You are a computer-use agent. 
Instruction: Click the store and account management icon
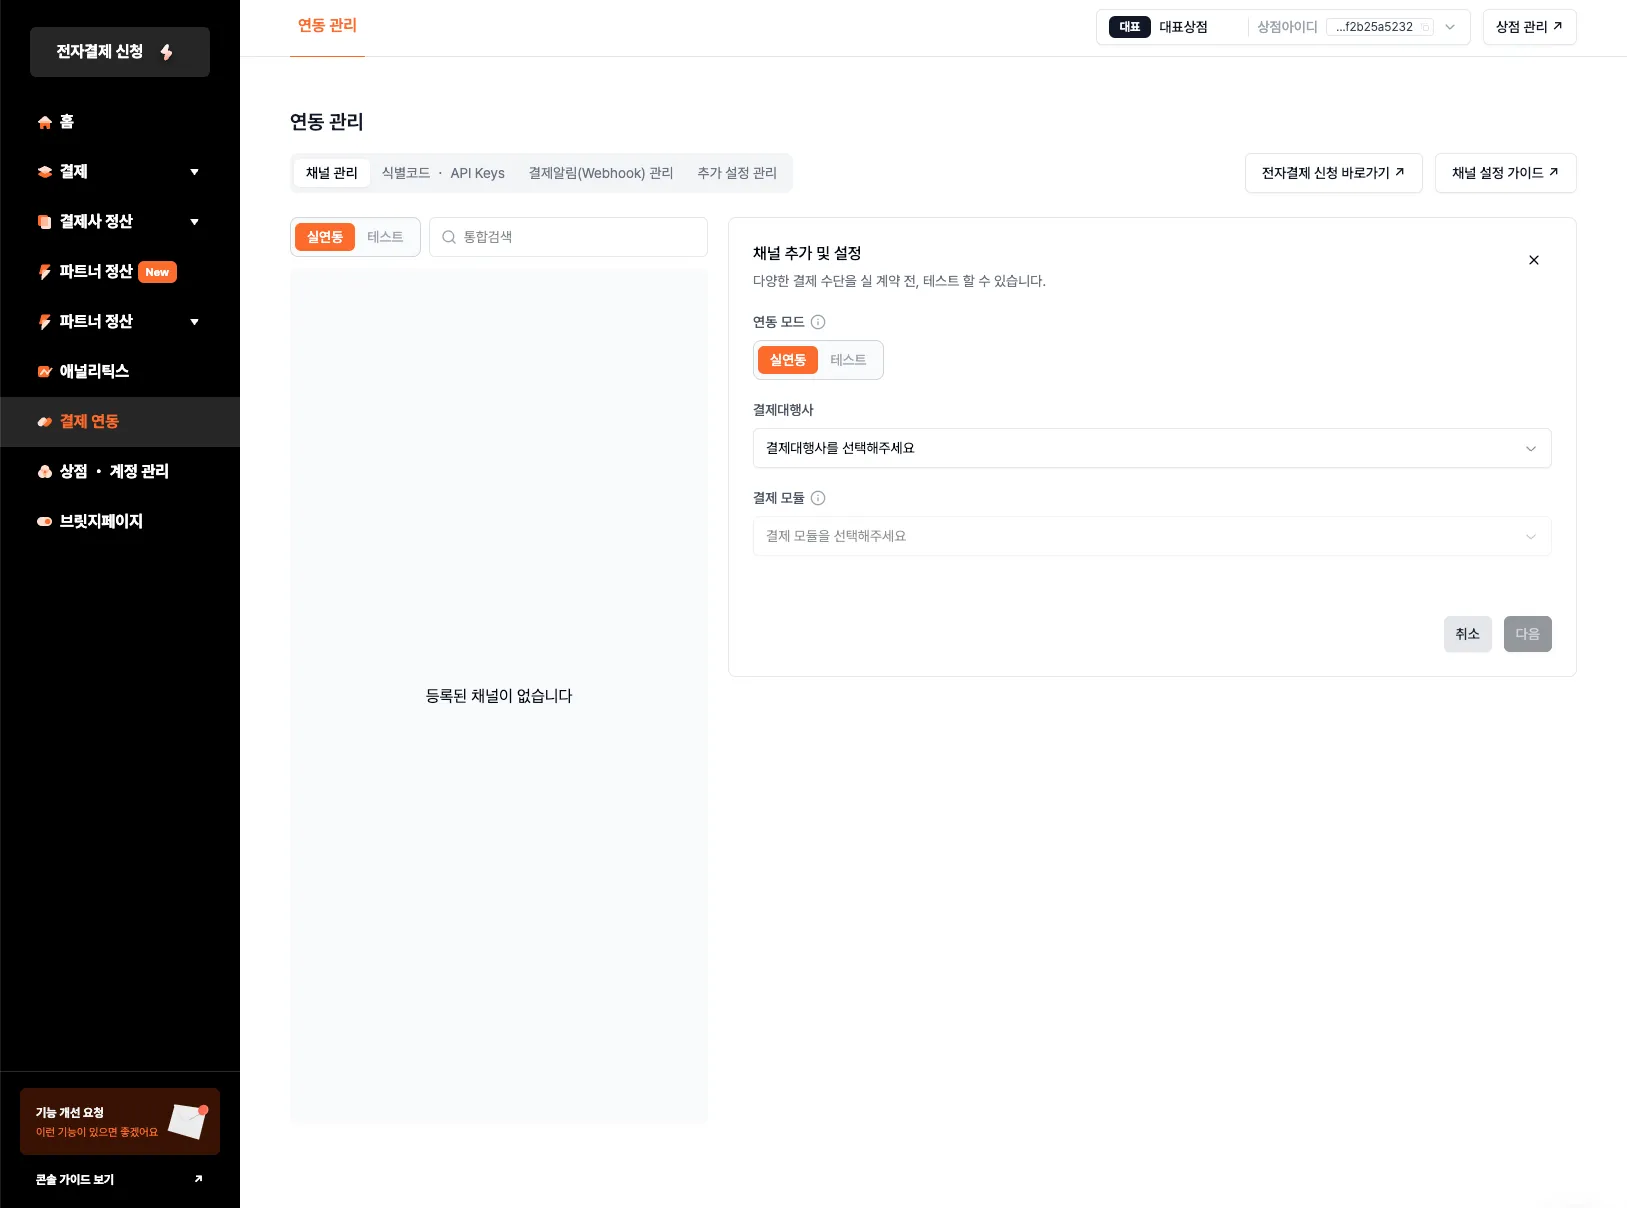[x=45, y=472]
